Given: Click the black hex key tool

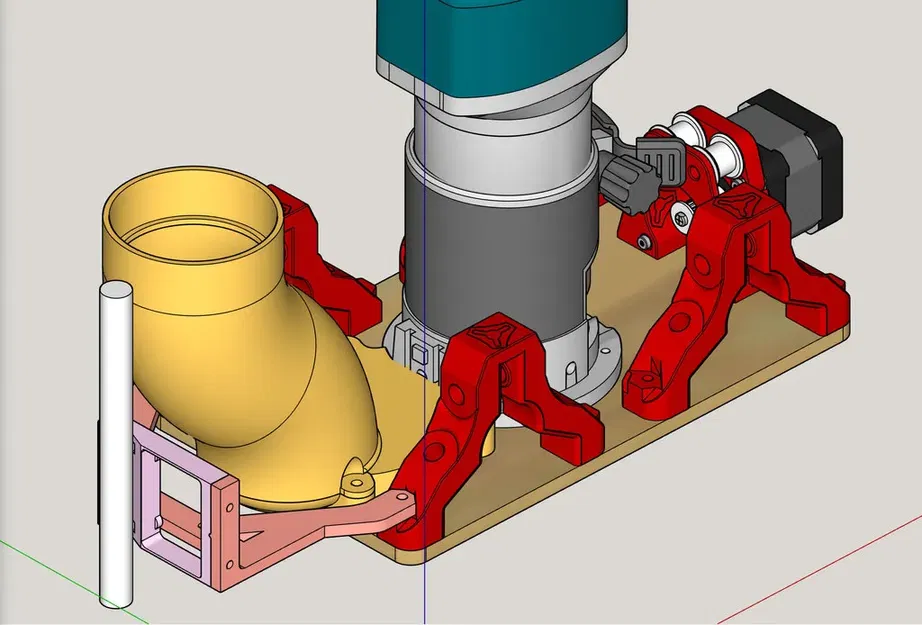Looking at the screenshot, I should (x=640, y=175).
